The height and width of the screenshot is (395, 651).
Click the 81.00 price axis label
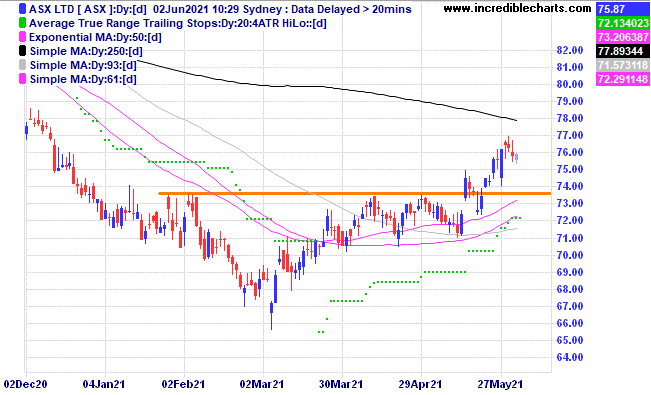click(x=570, y=67)
